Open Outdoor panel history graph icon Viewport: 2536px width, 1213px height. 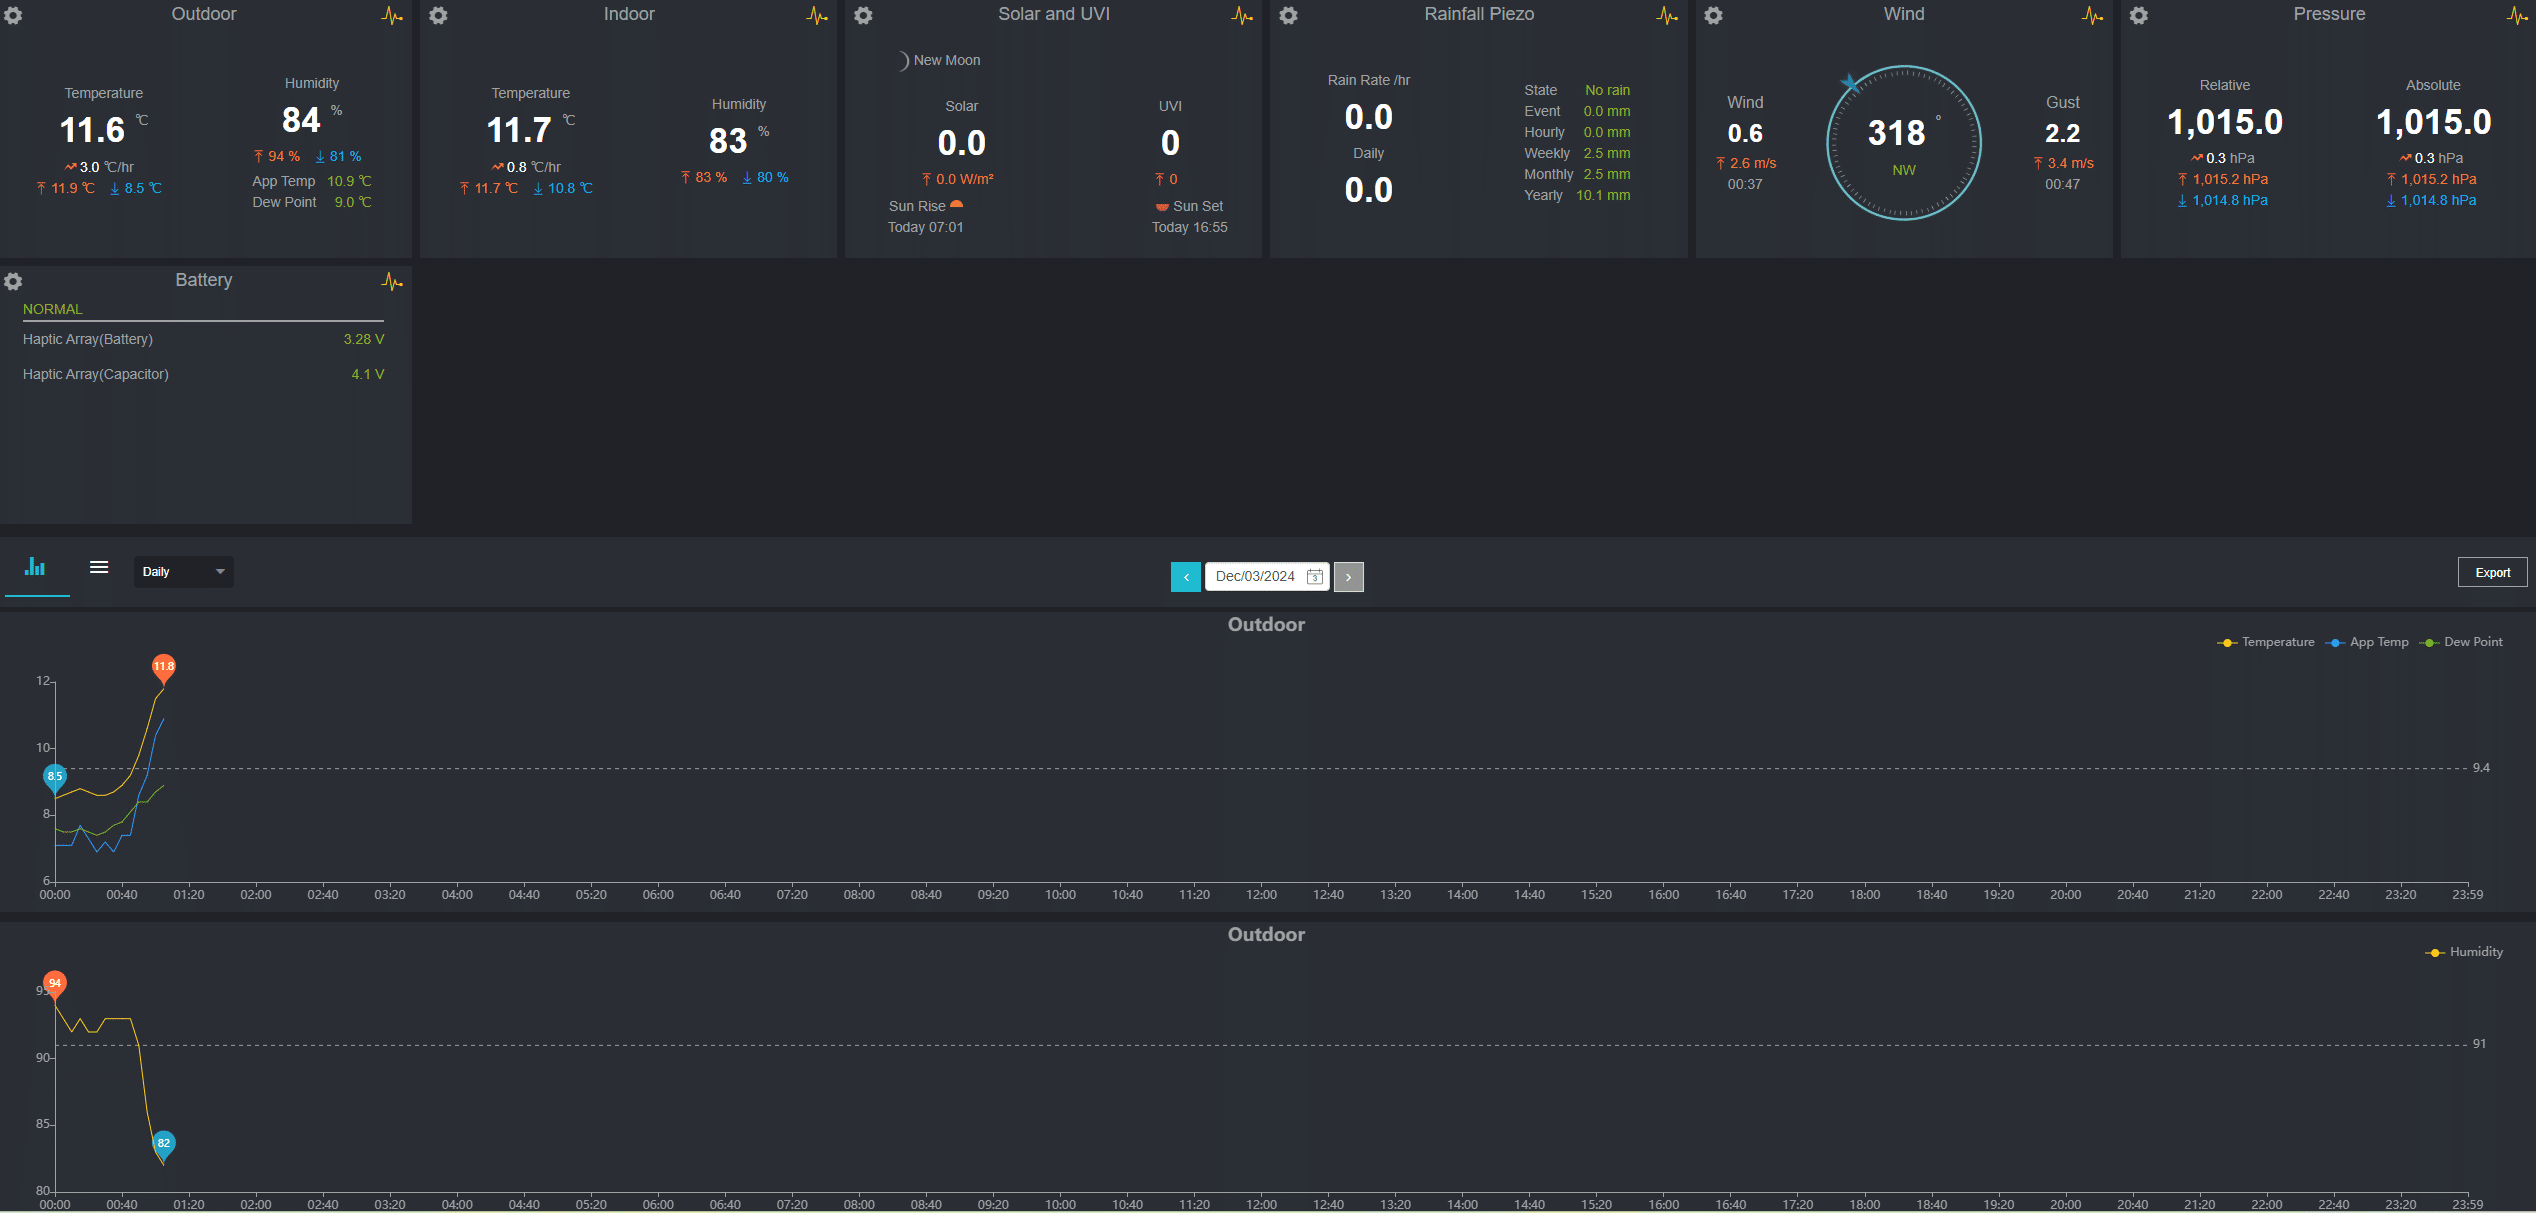tap(392, 15)
